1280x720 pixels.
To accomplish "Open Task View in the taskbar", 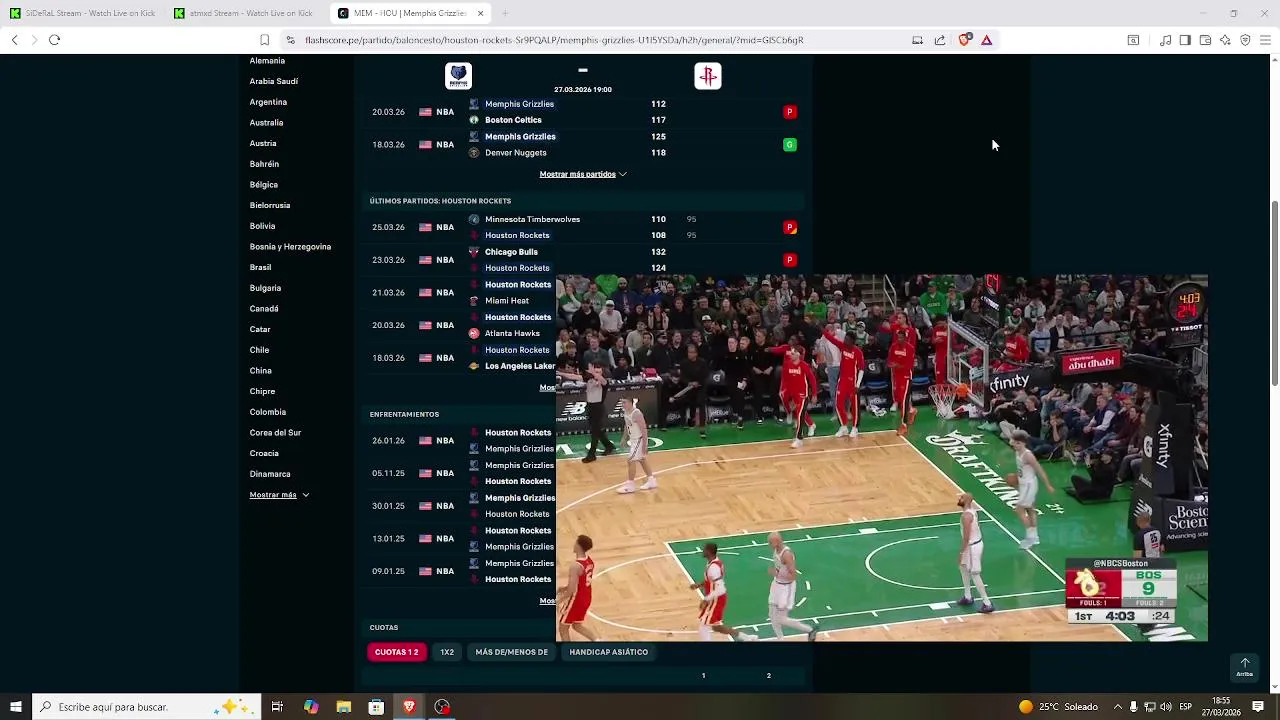I will click(x=277, y=707).
